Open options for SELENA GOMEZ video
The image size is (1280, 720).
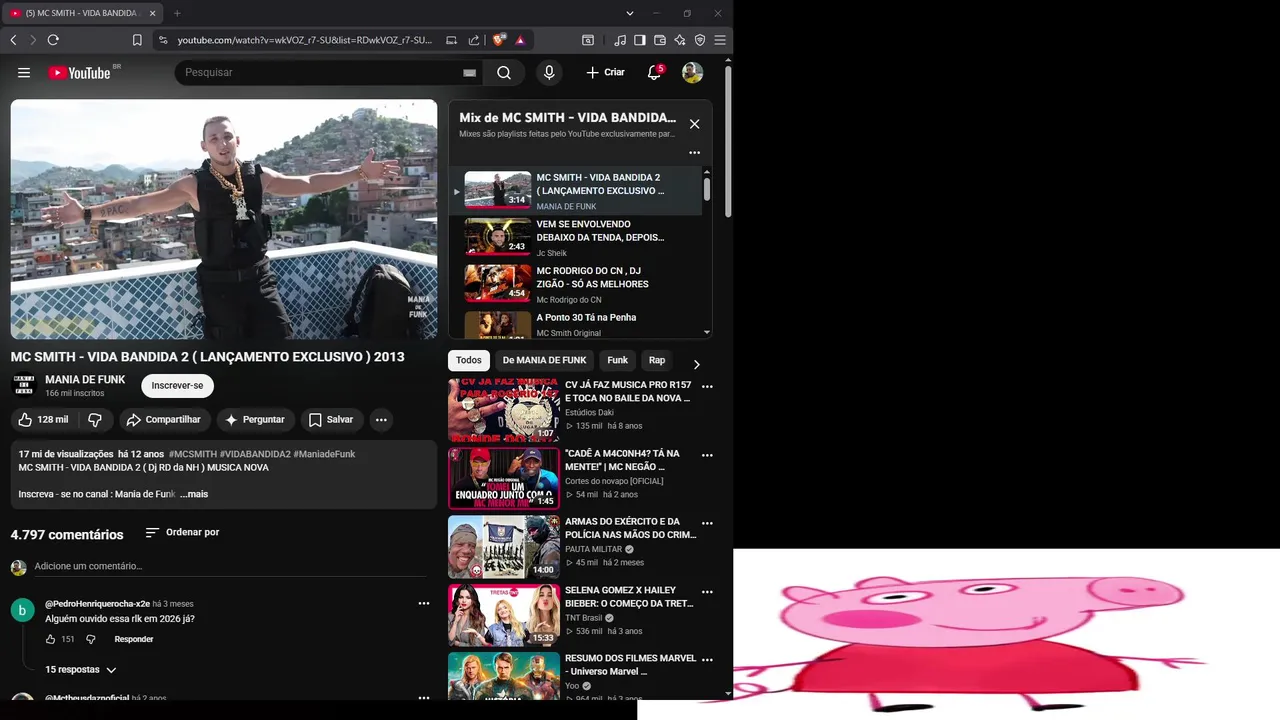(x=707, y=592)
